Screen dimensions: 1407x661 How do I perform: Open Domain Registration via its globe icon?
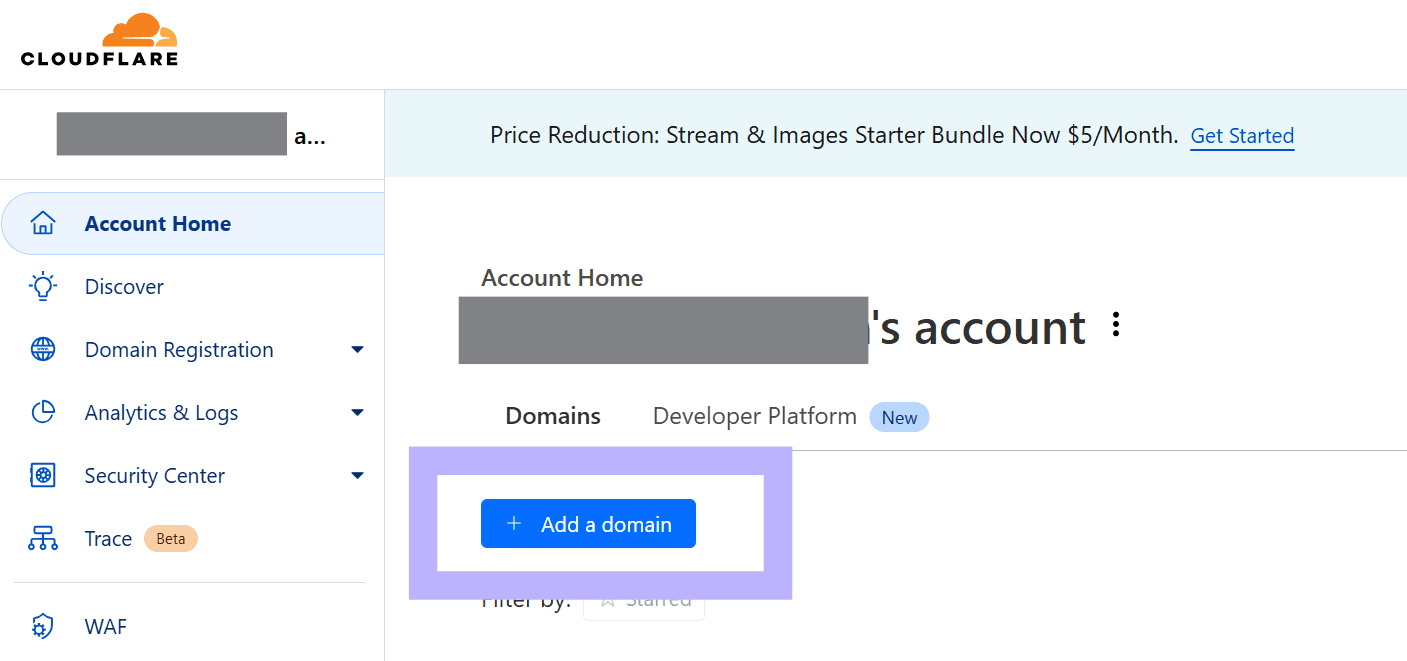click(43, 349)
